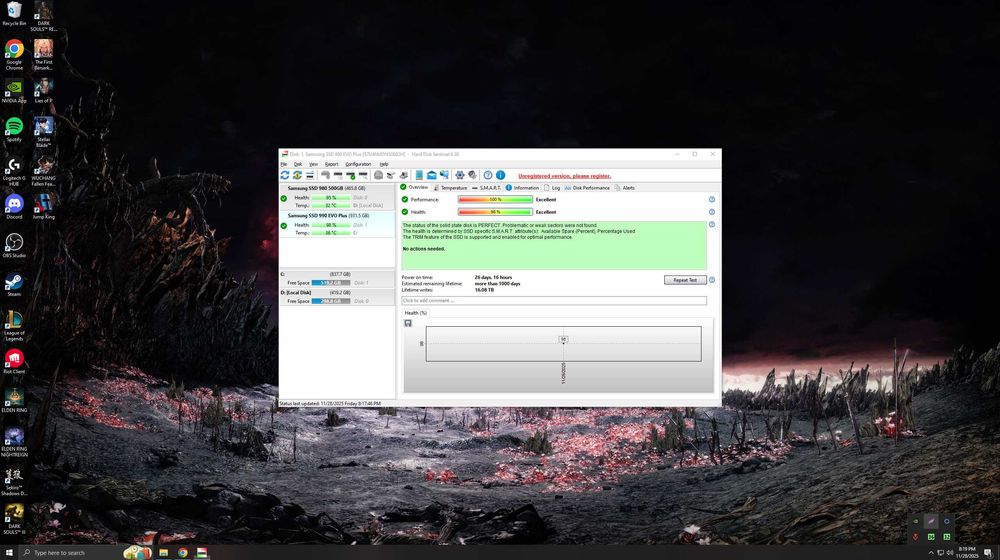Screen dimensions: 1000x560
Task: Switch to the Overview tab
Action: click(x=414, y=188)
